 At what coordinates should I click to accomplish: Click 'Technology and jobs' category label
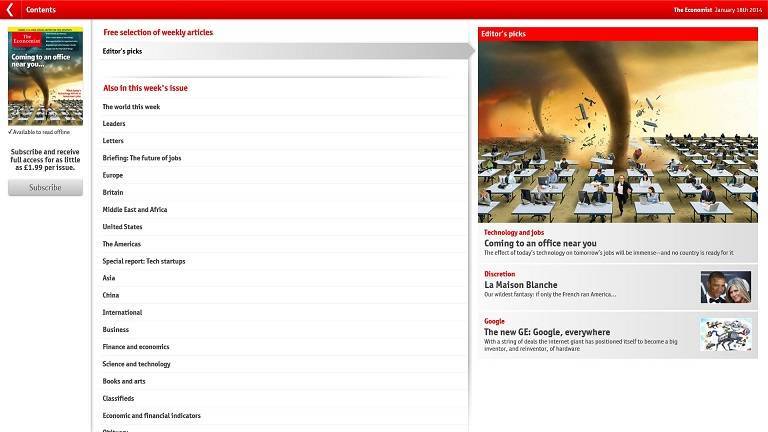point(514,233)
